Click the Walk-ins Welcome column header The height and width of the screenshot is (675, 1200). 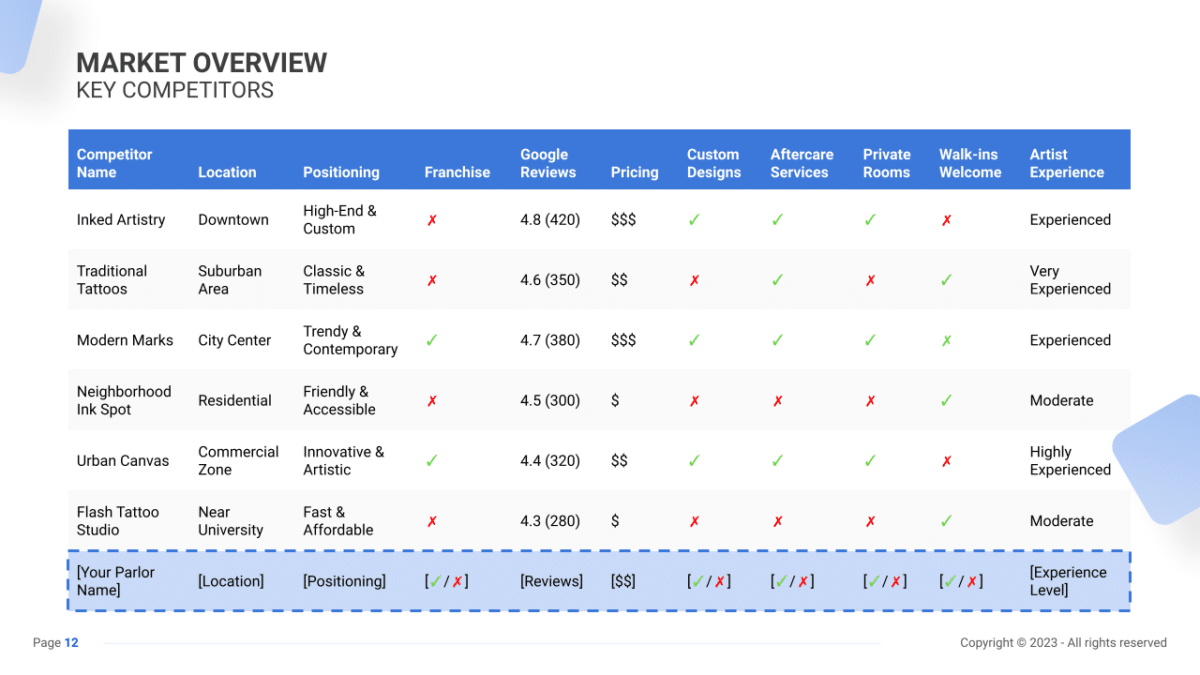coord(970,163)
